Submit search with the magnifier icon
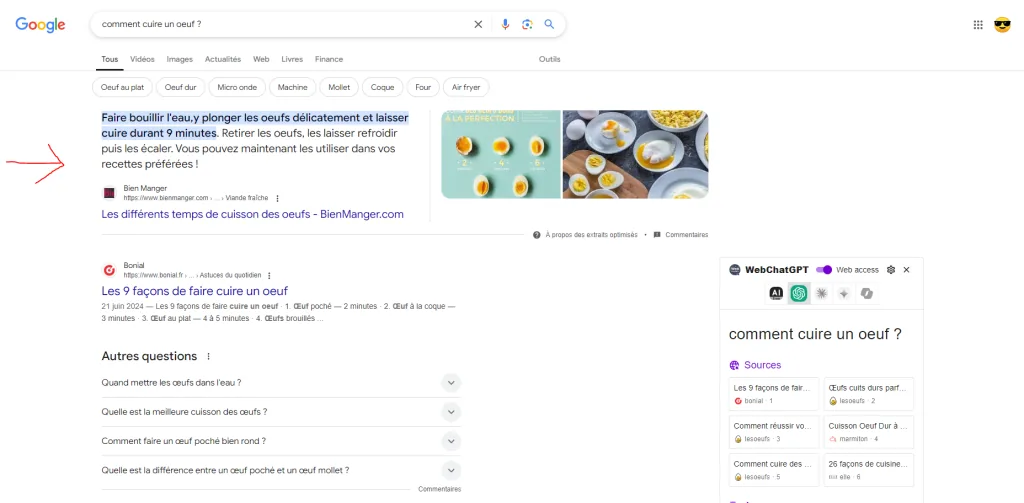Screen dimensions: 1024x503 pyautogui.click(x=549, y=24)
